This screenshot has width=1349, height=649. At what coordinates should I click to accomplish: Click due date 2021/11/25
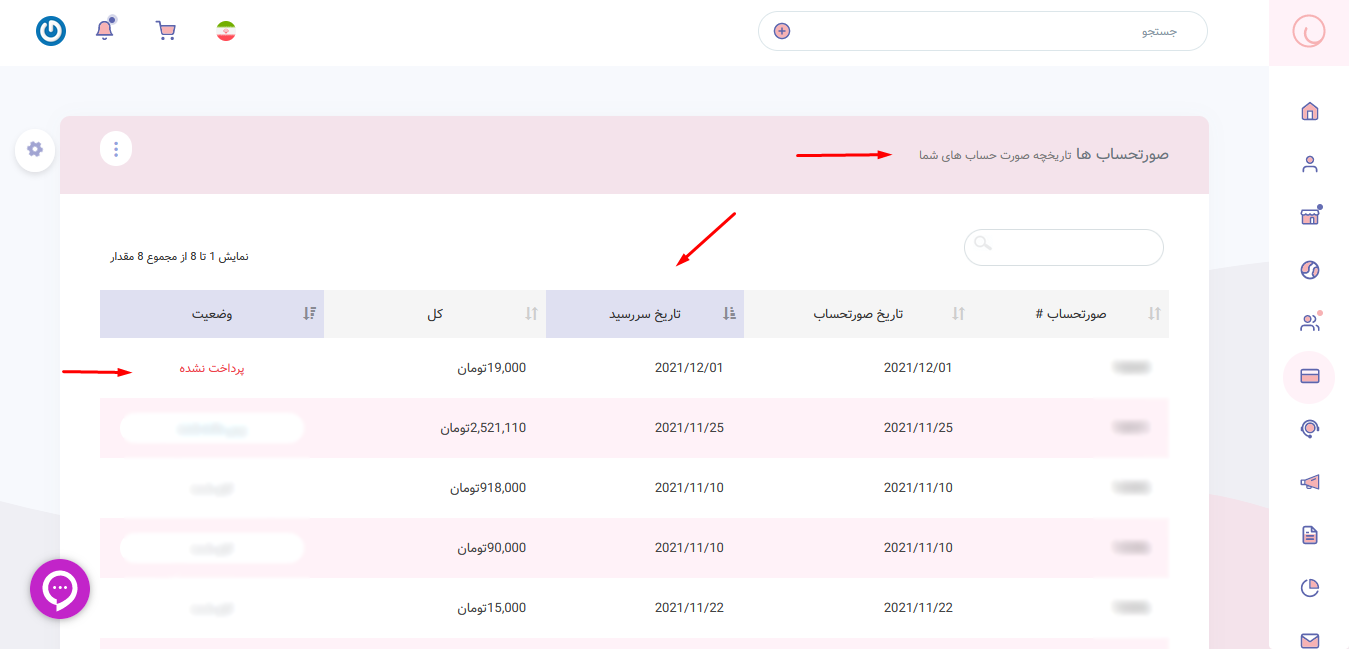point(689,428)
